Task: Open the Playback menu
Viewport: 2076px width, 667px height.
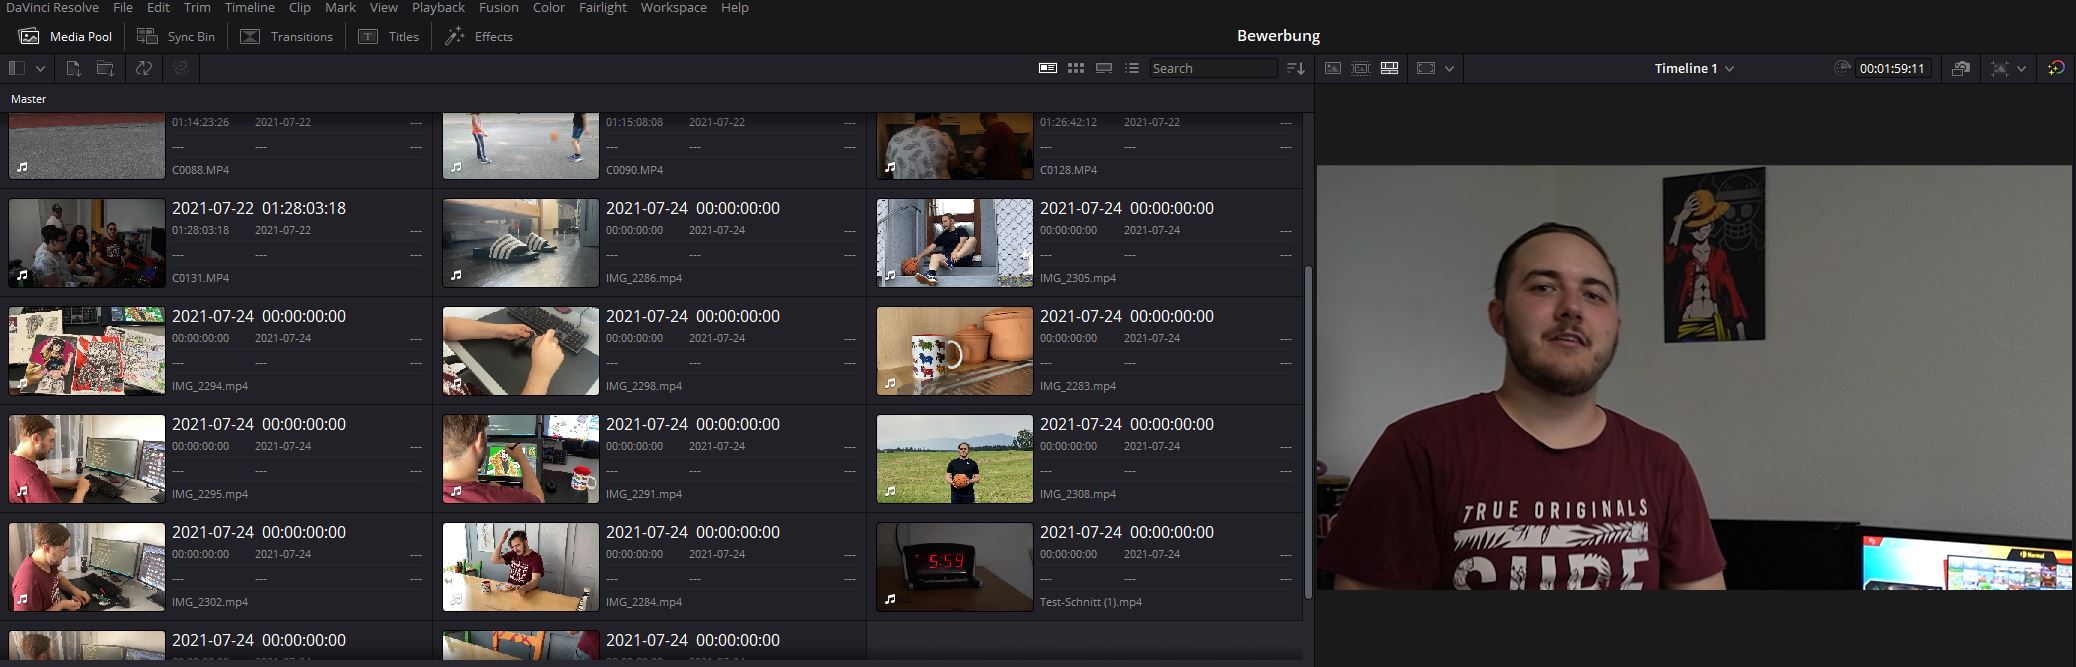Action: (438, 7)
